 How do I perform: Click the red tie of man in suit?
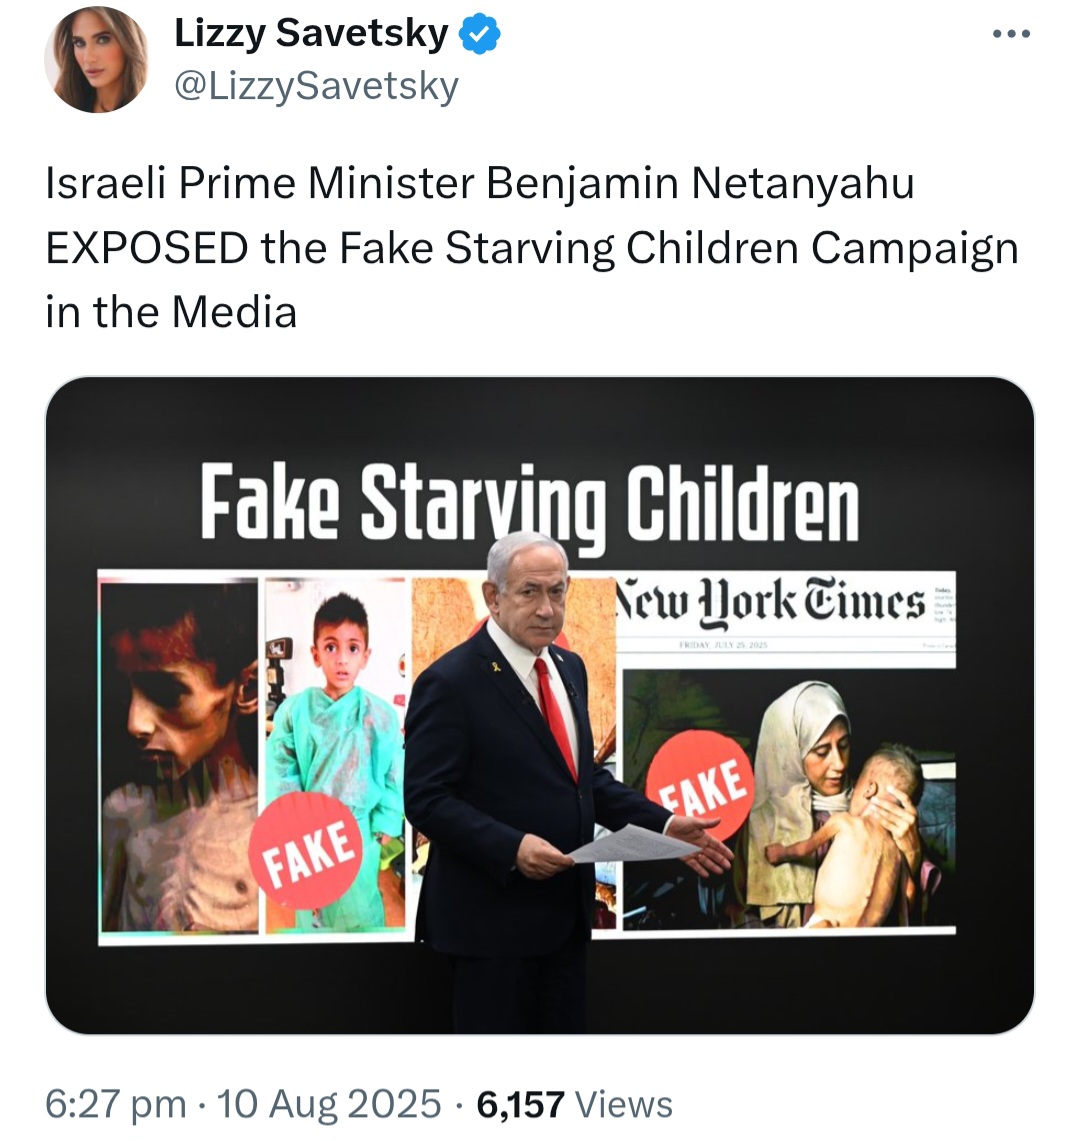click(x=556, y=717)
